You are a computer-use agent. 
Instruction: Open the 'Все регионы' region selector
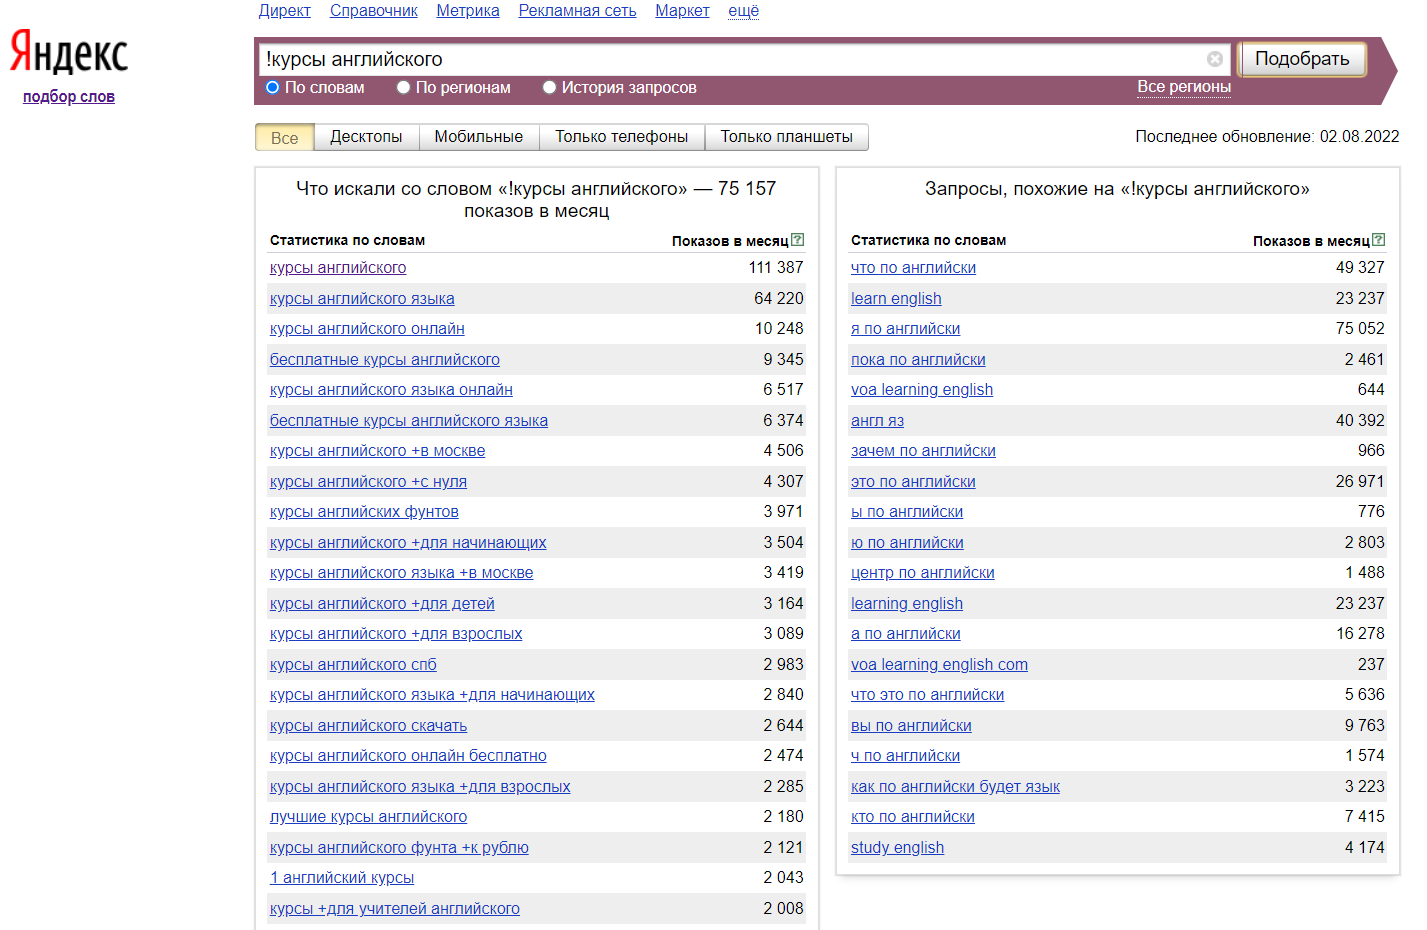pos(1183,87)
